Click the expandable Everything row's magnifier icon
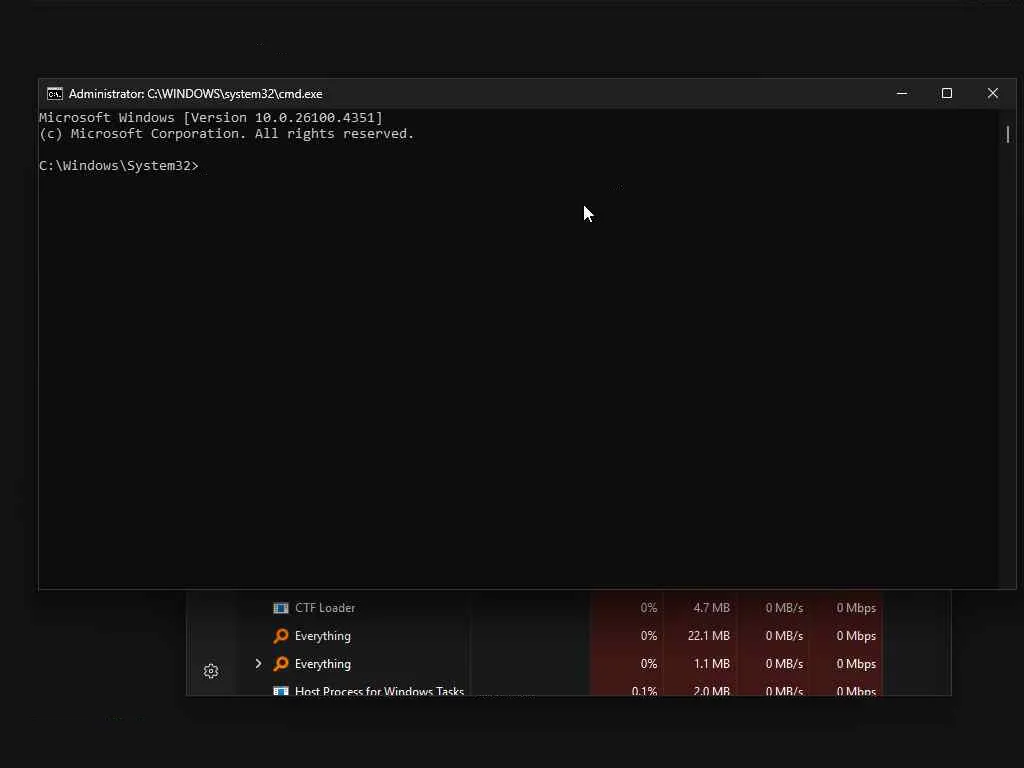 281,664
